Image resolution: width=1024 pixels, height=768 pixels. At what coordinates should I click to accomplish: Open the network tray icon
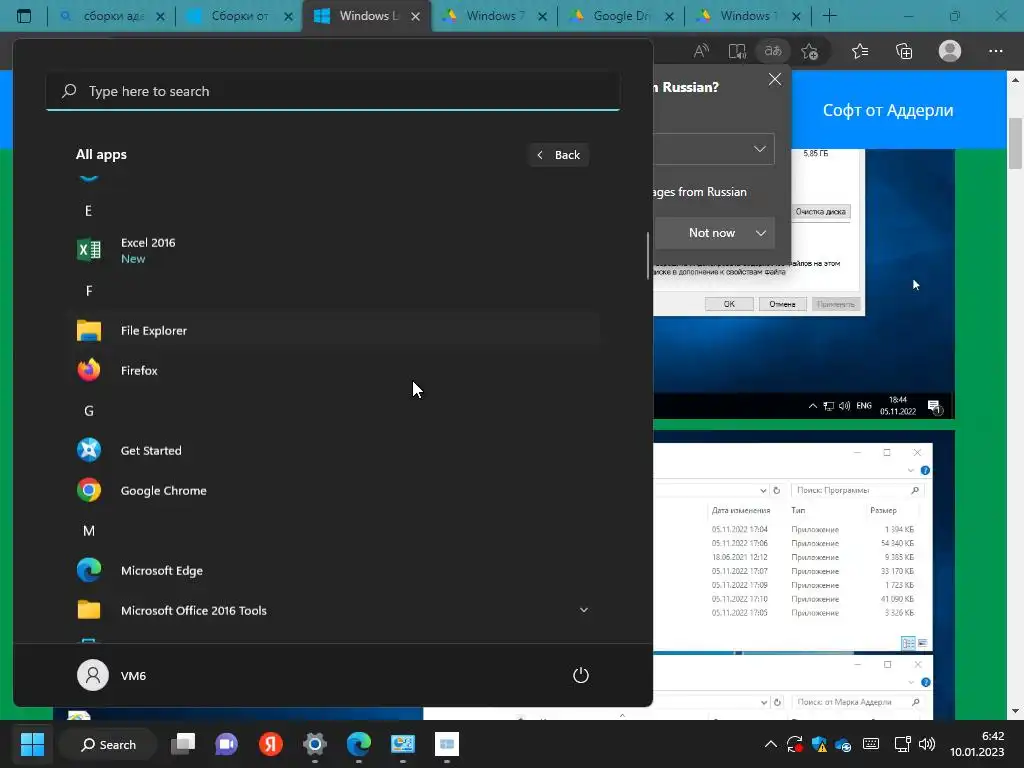(903, 744)
